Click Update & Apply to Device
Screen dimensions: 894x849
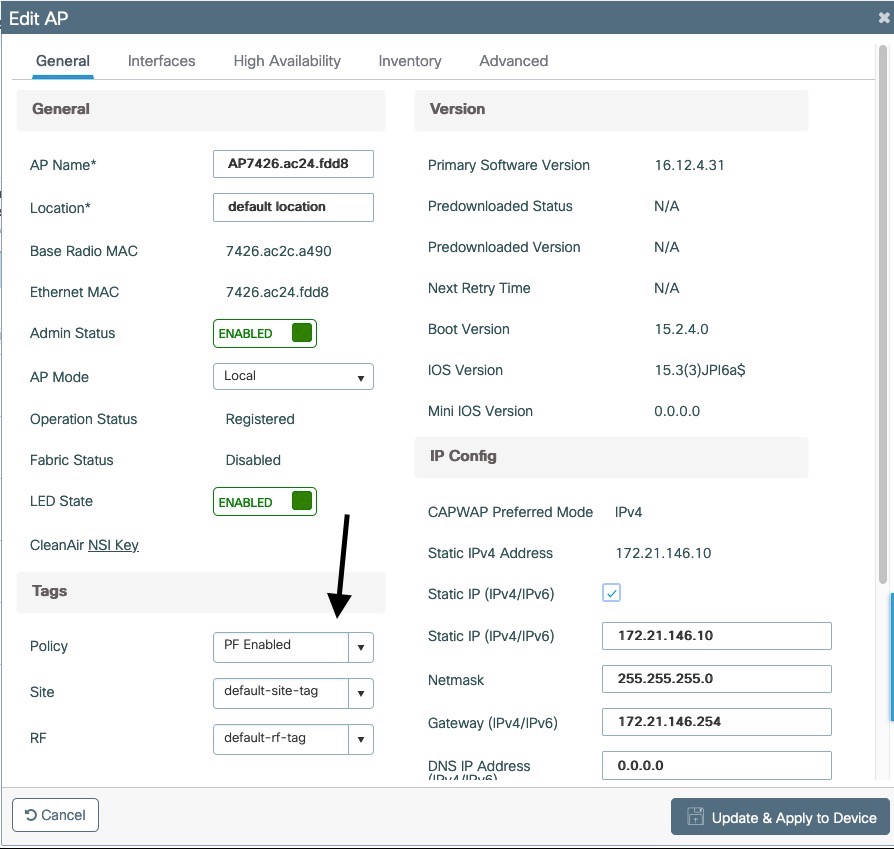780,817
